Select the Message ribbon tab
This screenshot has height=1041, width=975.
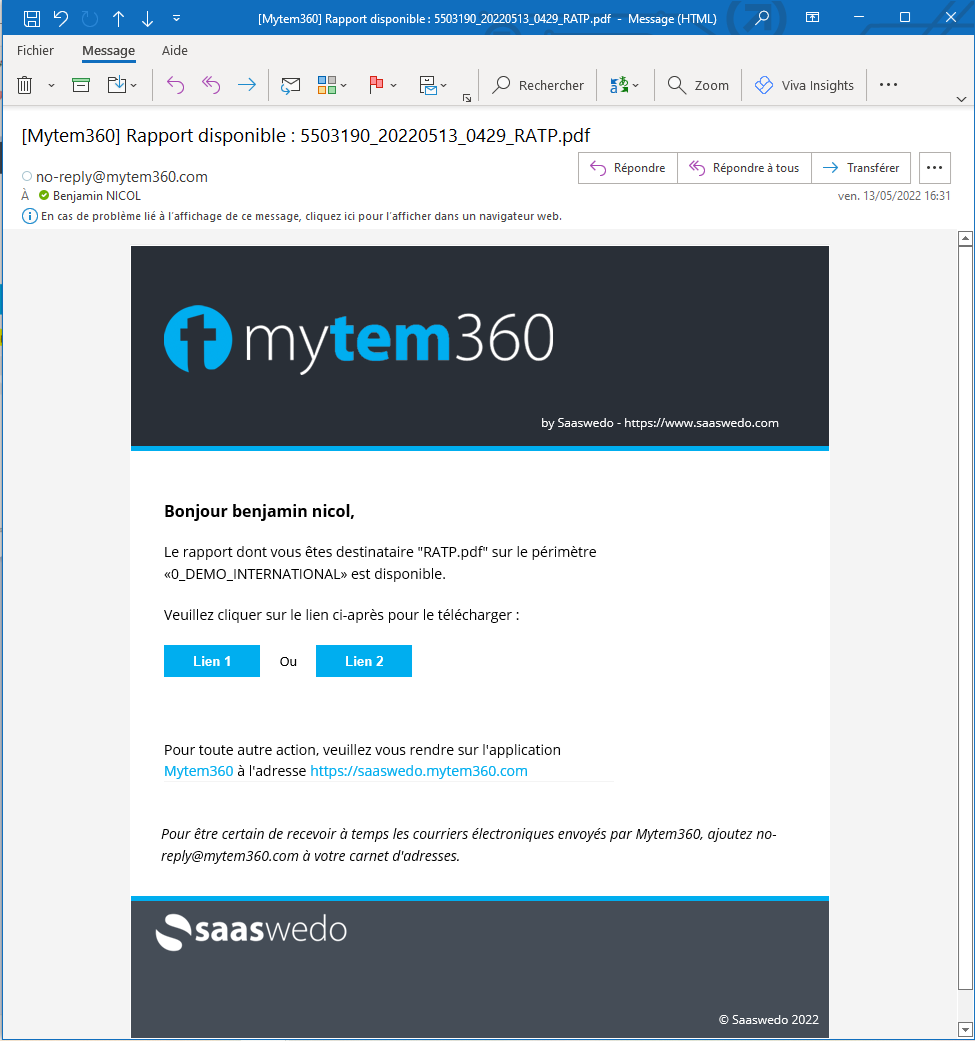pos(108,50)
